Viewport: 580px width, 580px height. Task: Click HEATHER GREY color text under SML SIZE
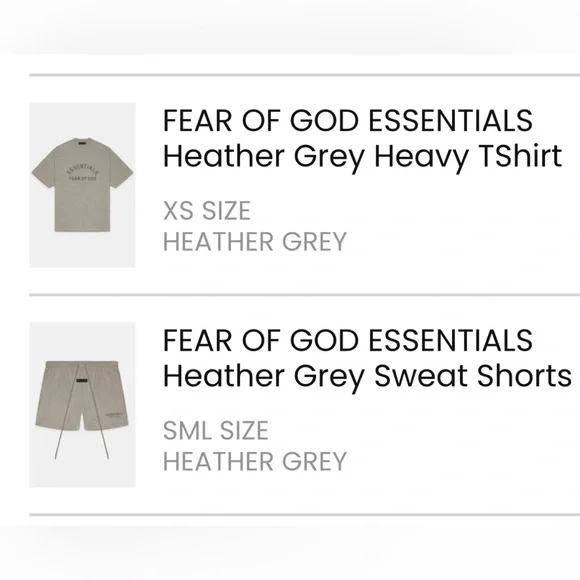[255, 462]
